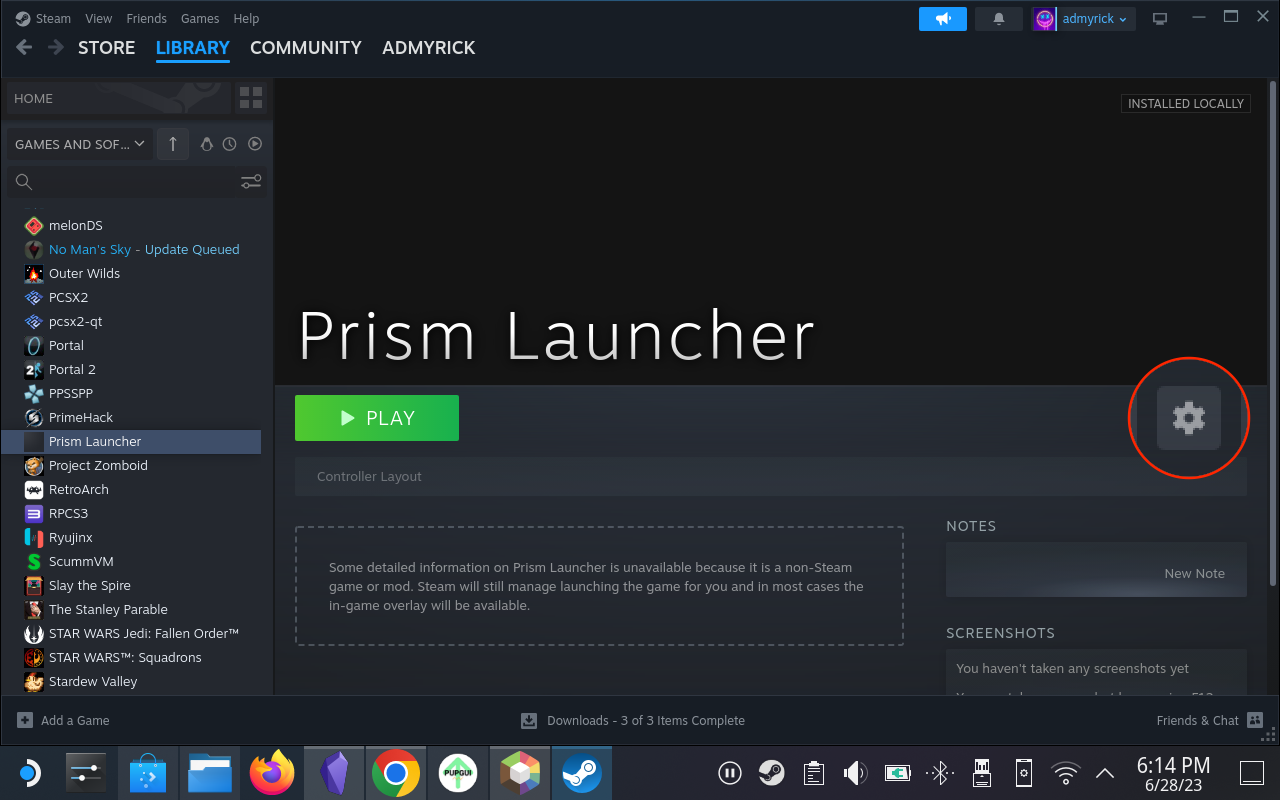Switch to the COMMUNITY tab
Screen dimensions: 1280x800
(305, 47)
